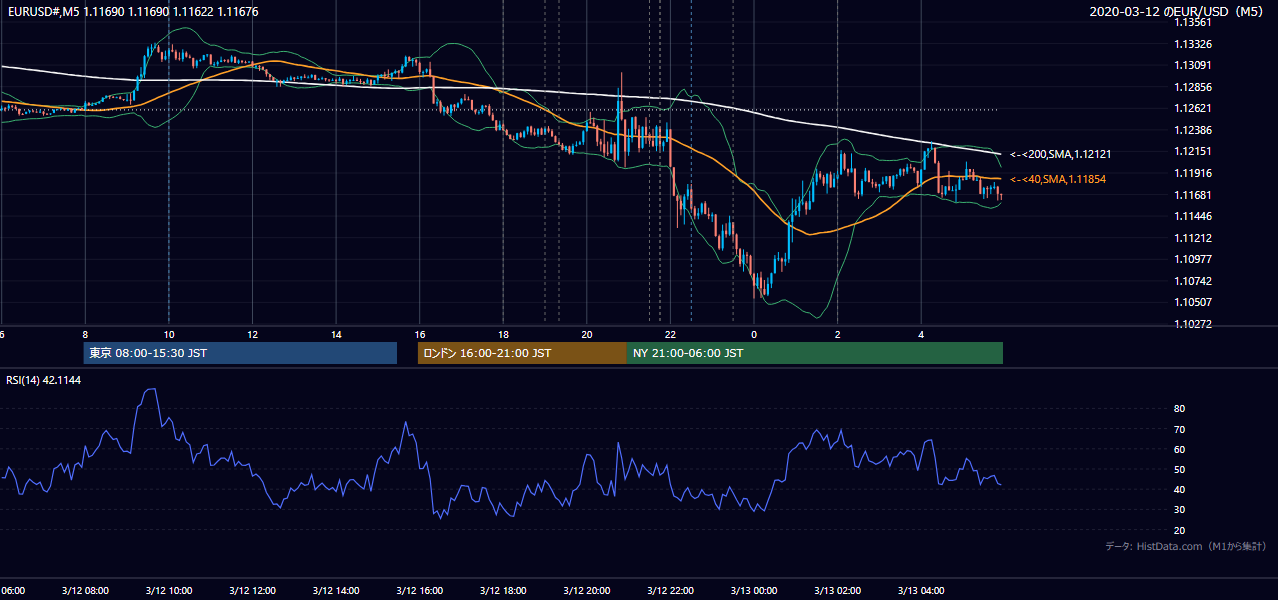
Task: Click the HistData.com data credit text
Action: coord(1185,546)
